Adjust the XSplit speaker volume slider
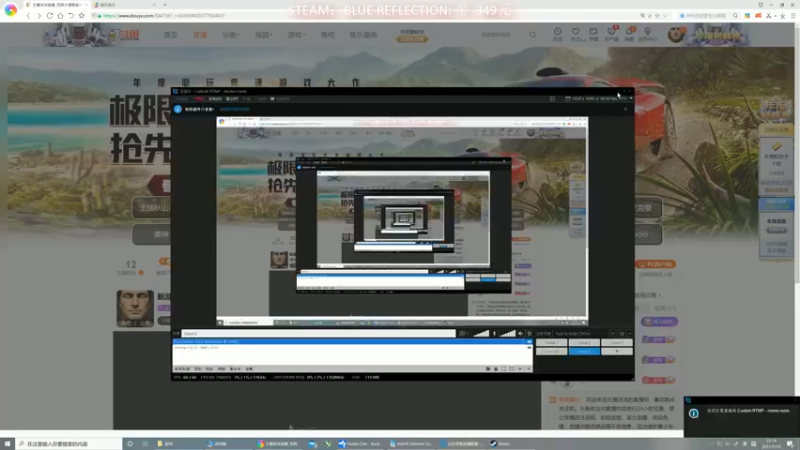The width and height of the screenshot is (800, 450). [x=508, y=334]
